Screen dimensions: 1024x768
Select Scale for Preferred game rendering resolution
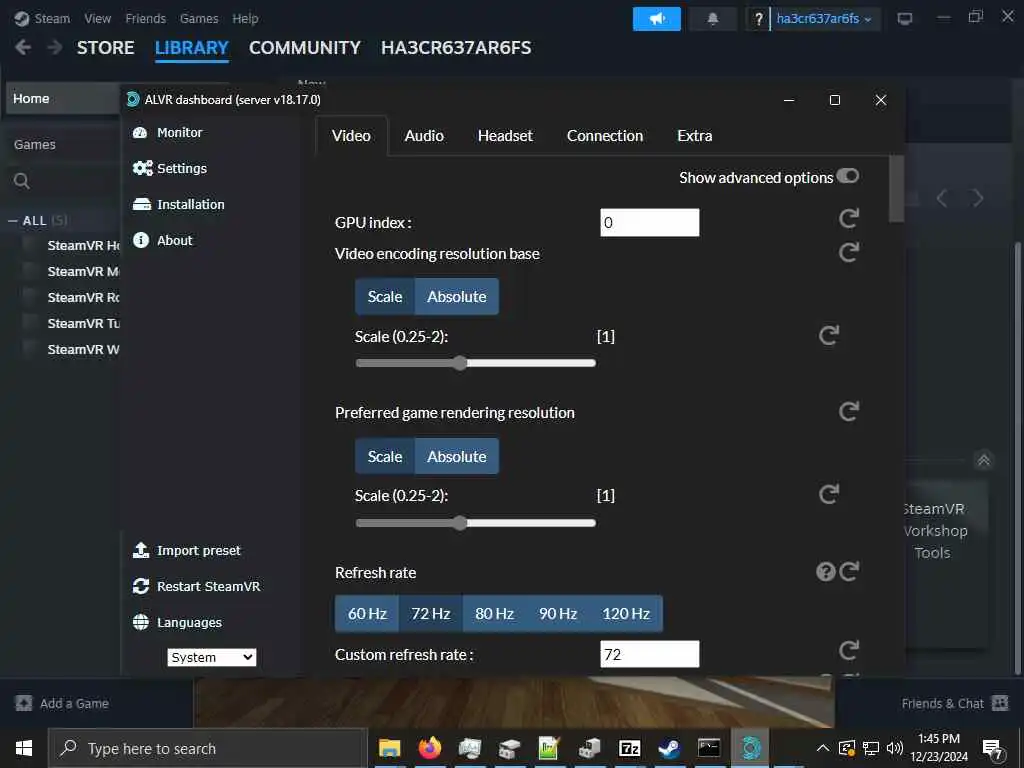tap(385, 456)
